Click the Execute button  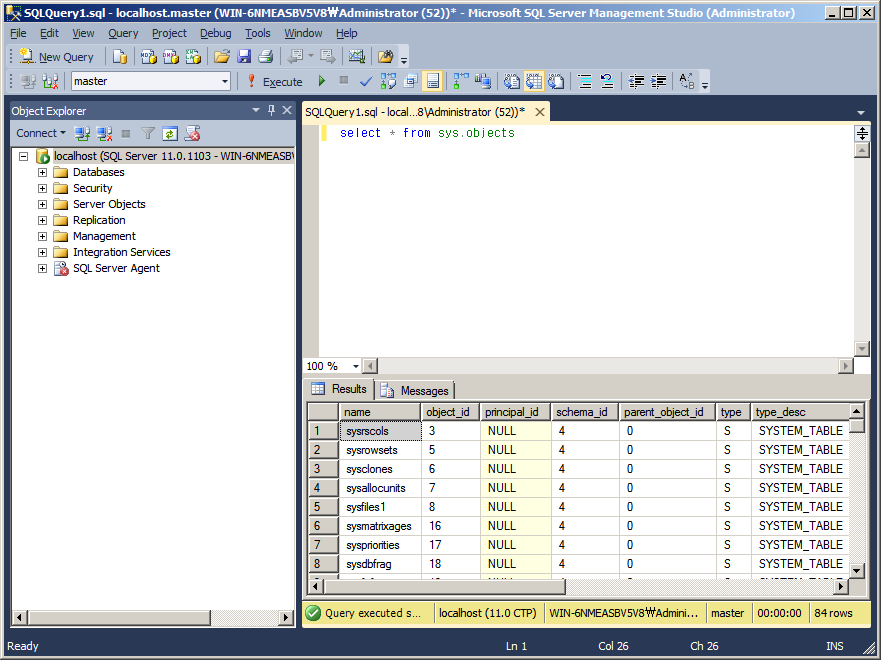[x=275, y=81]
